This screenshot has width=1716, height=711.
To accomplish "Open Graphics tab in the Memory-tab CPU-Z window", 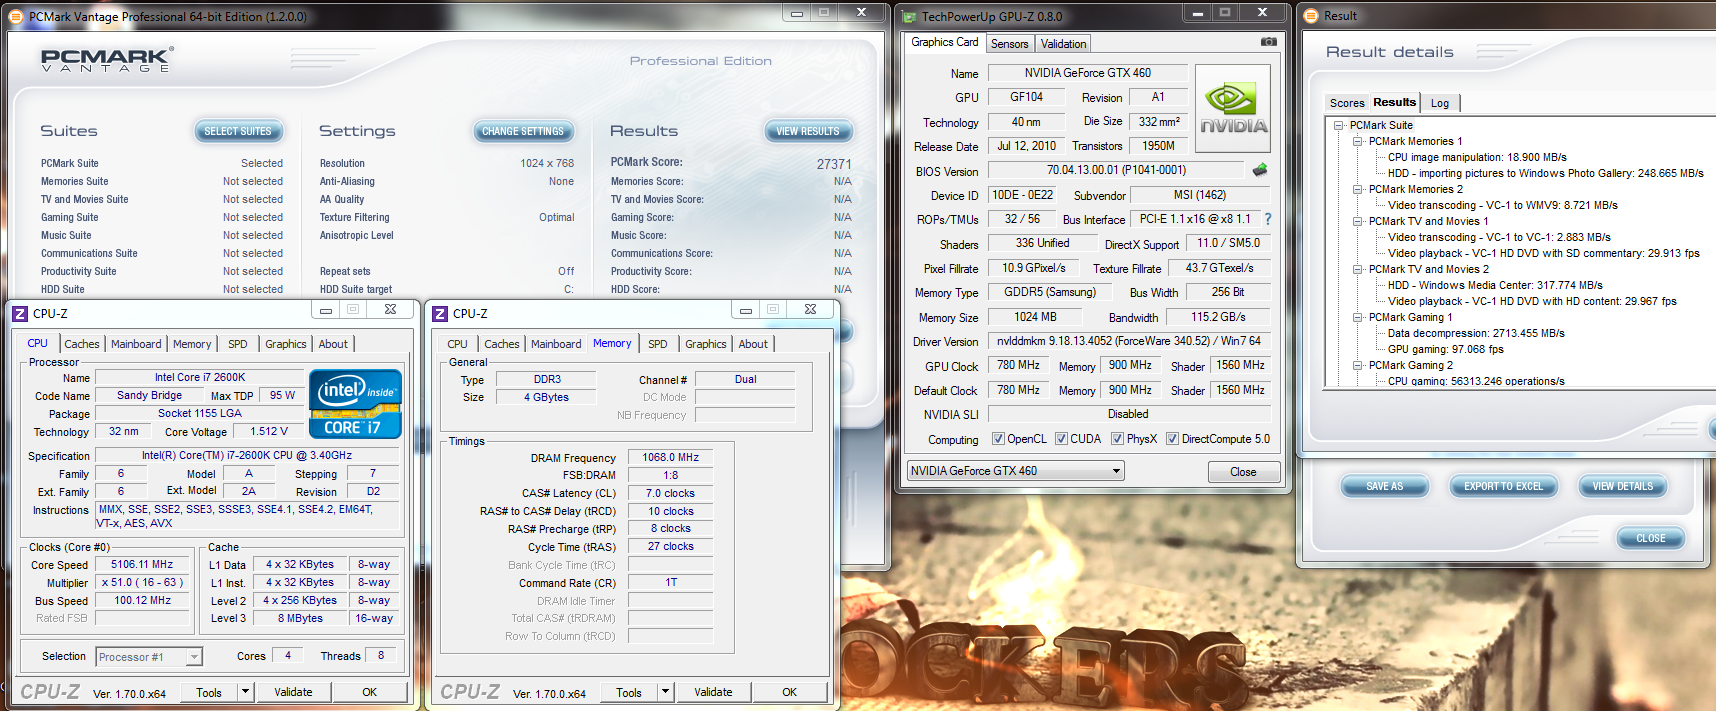I will [x=706, y=344].
